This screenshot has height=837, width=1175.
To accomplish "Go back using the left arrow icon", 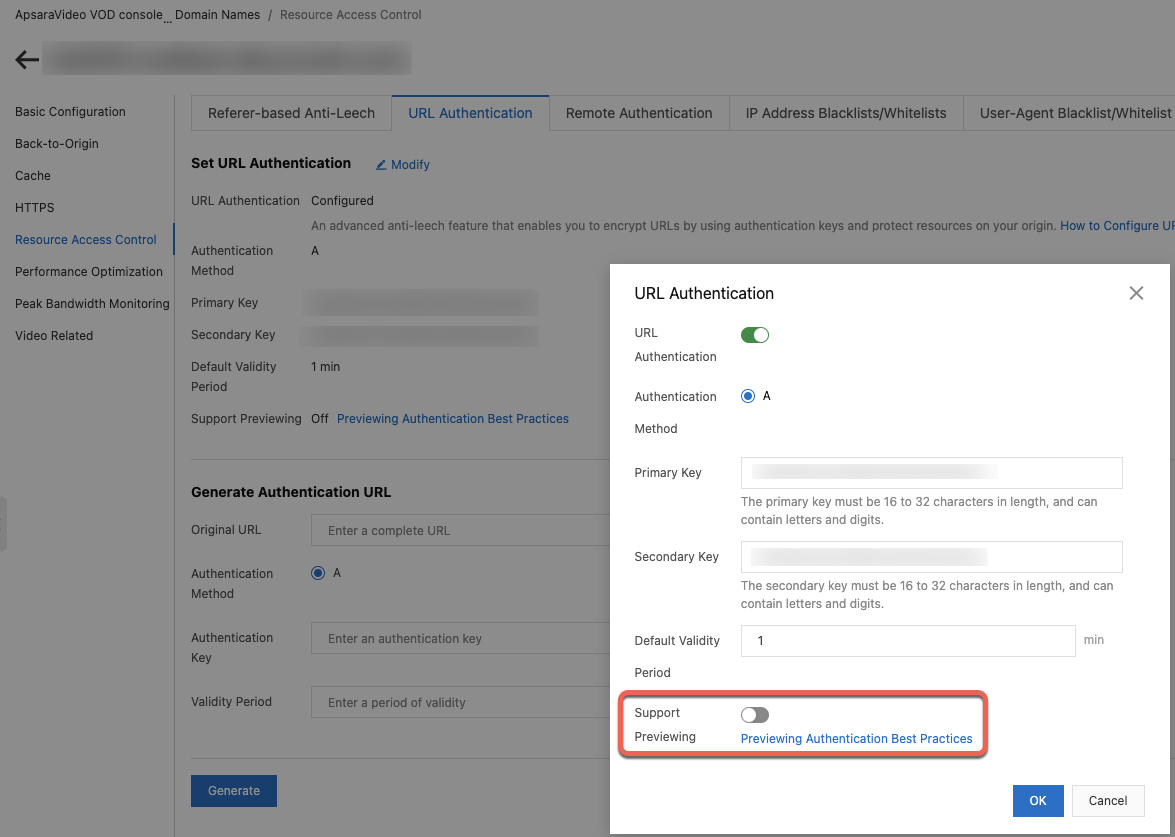I will pos(27,60).
